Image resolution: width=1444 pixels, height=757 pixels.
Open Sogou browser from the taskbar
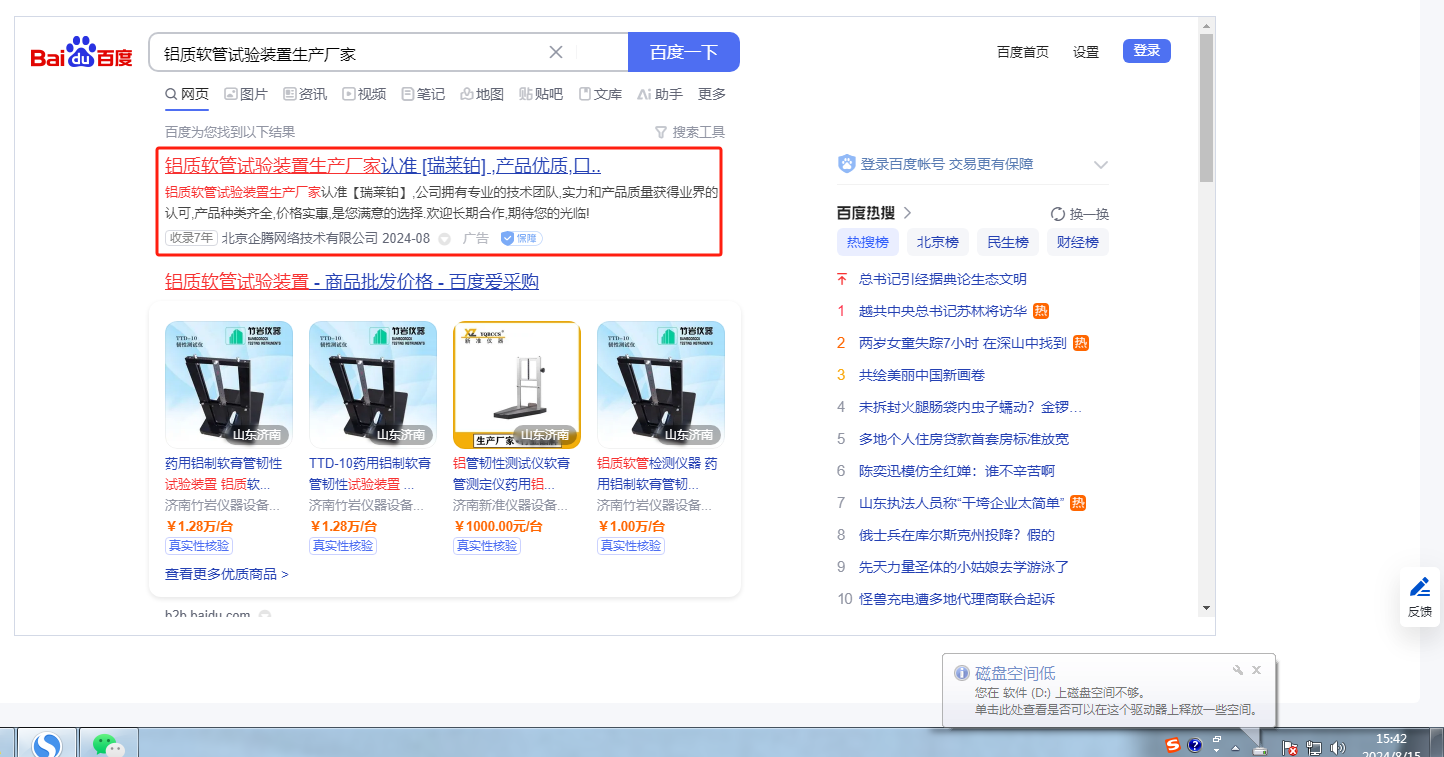pyautogui.click(x=47, y=744)
